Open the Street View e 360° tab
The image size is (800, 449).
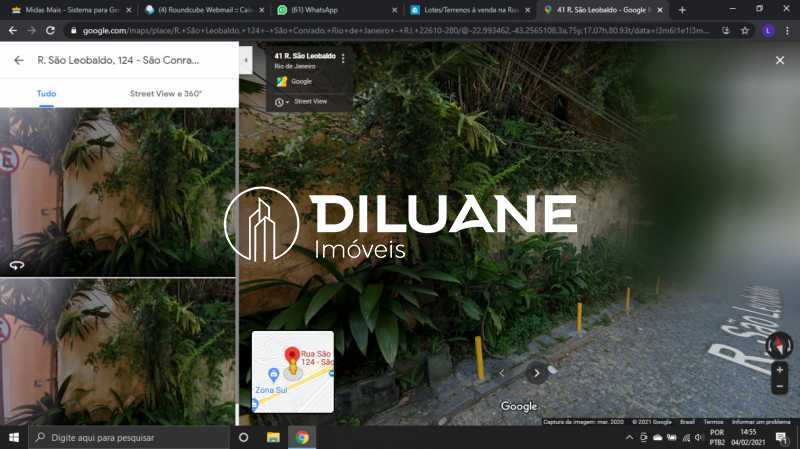(x=166, y=93)
